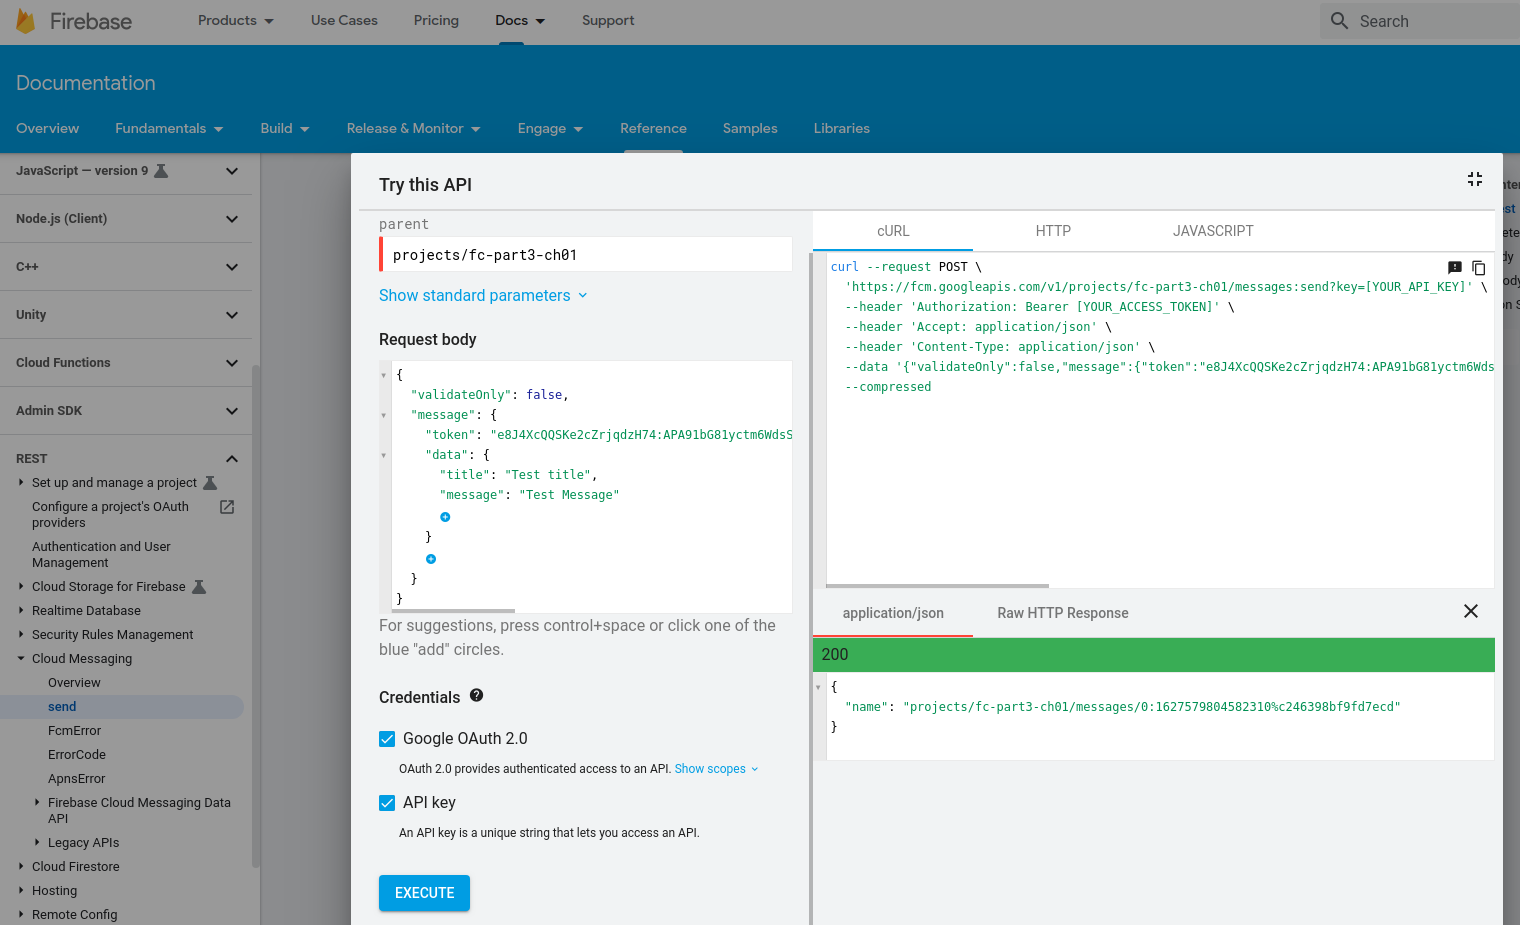Go to the Overview documentation tab
Image resolution: width=1520 pixels, height=925 pixels.
point(47,128)
